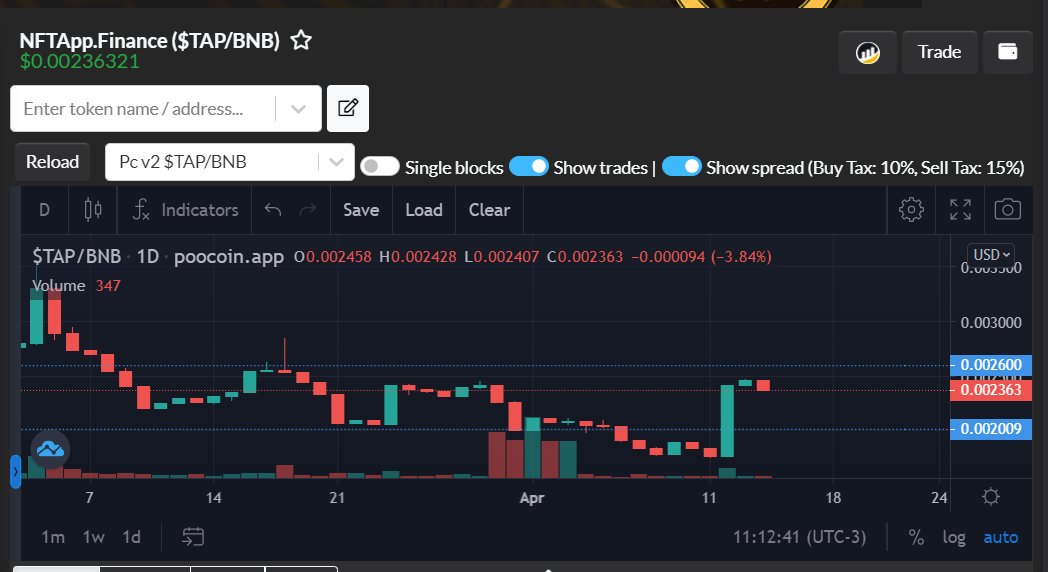Open chart settings gear
Image resolution: width=1048 pixels, height=572 pixels.
click(x=911, y=210)
